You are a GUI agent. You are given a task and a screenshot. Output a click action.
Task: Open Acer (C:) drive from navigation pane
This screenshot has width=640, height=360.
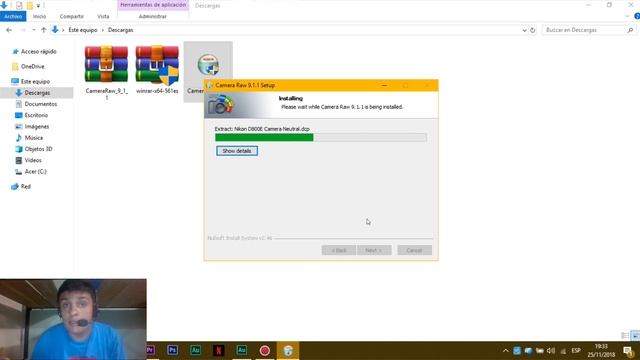coord(36,171)
